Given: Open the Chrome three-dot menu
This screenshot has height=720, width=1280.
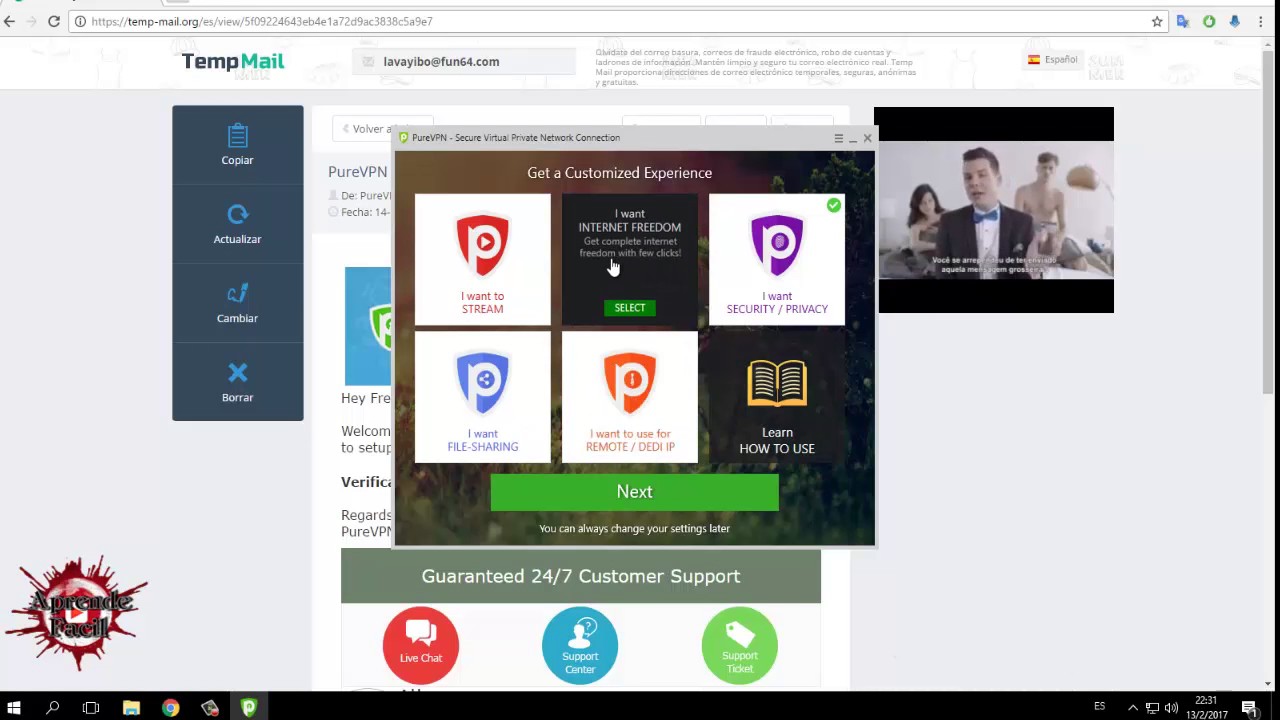Looking at the screenshot, I should point(1261,21).
